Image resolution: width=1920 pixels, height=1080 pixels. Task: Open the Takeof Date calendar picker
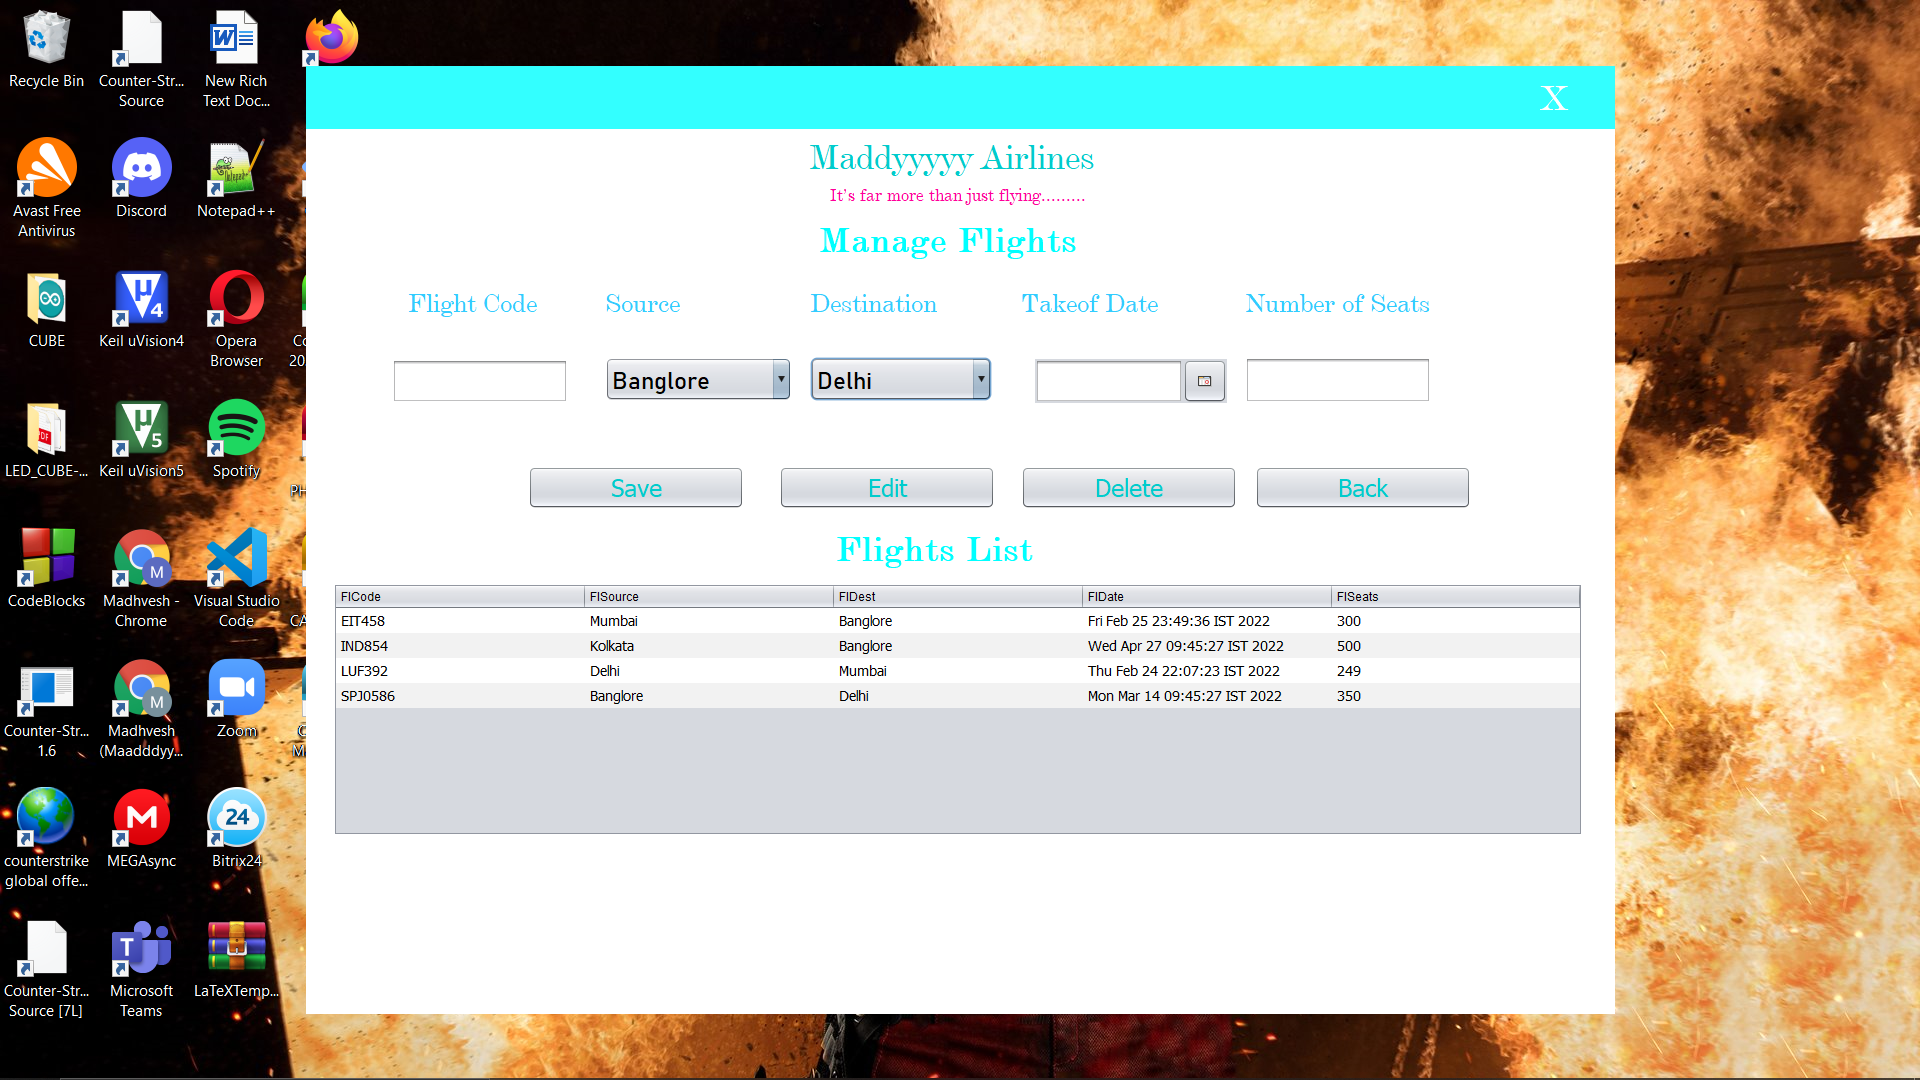tap(1204, 381)
